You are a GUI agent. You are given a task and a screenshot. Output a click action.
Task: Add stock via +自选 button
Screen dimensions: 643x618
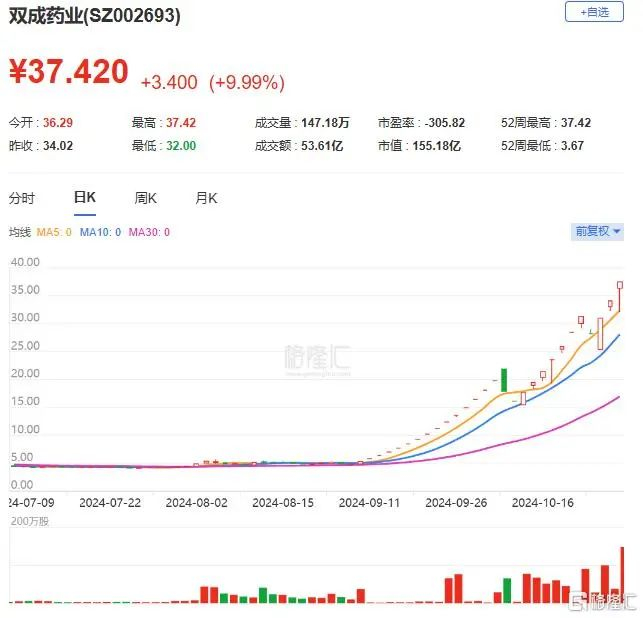point(594,12)
